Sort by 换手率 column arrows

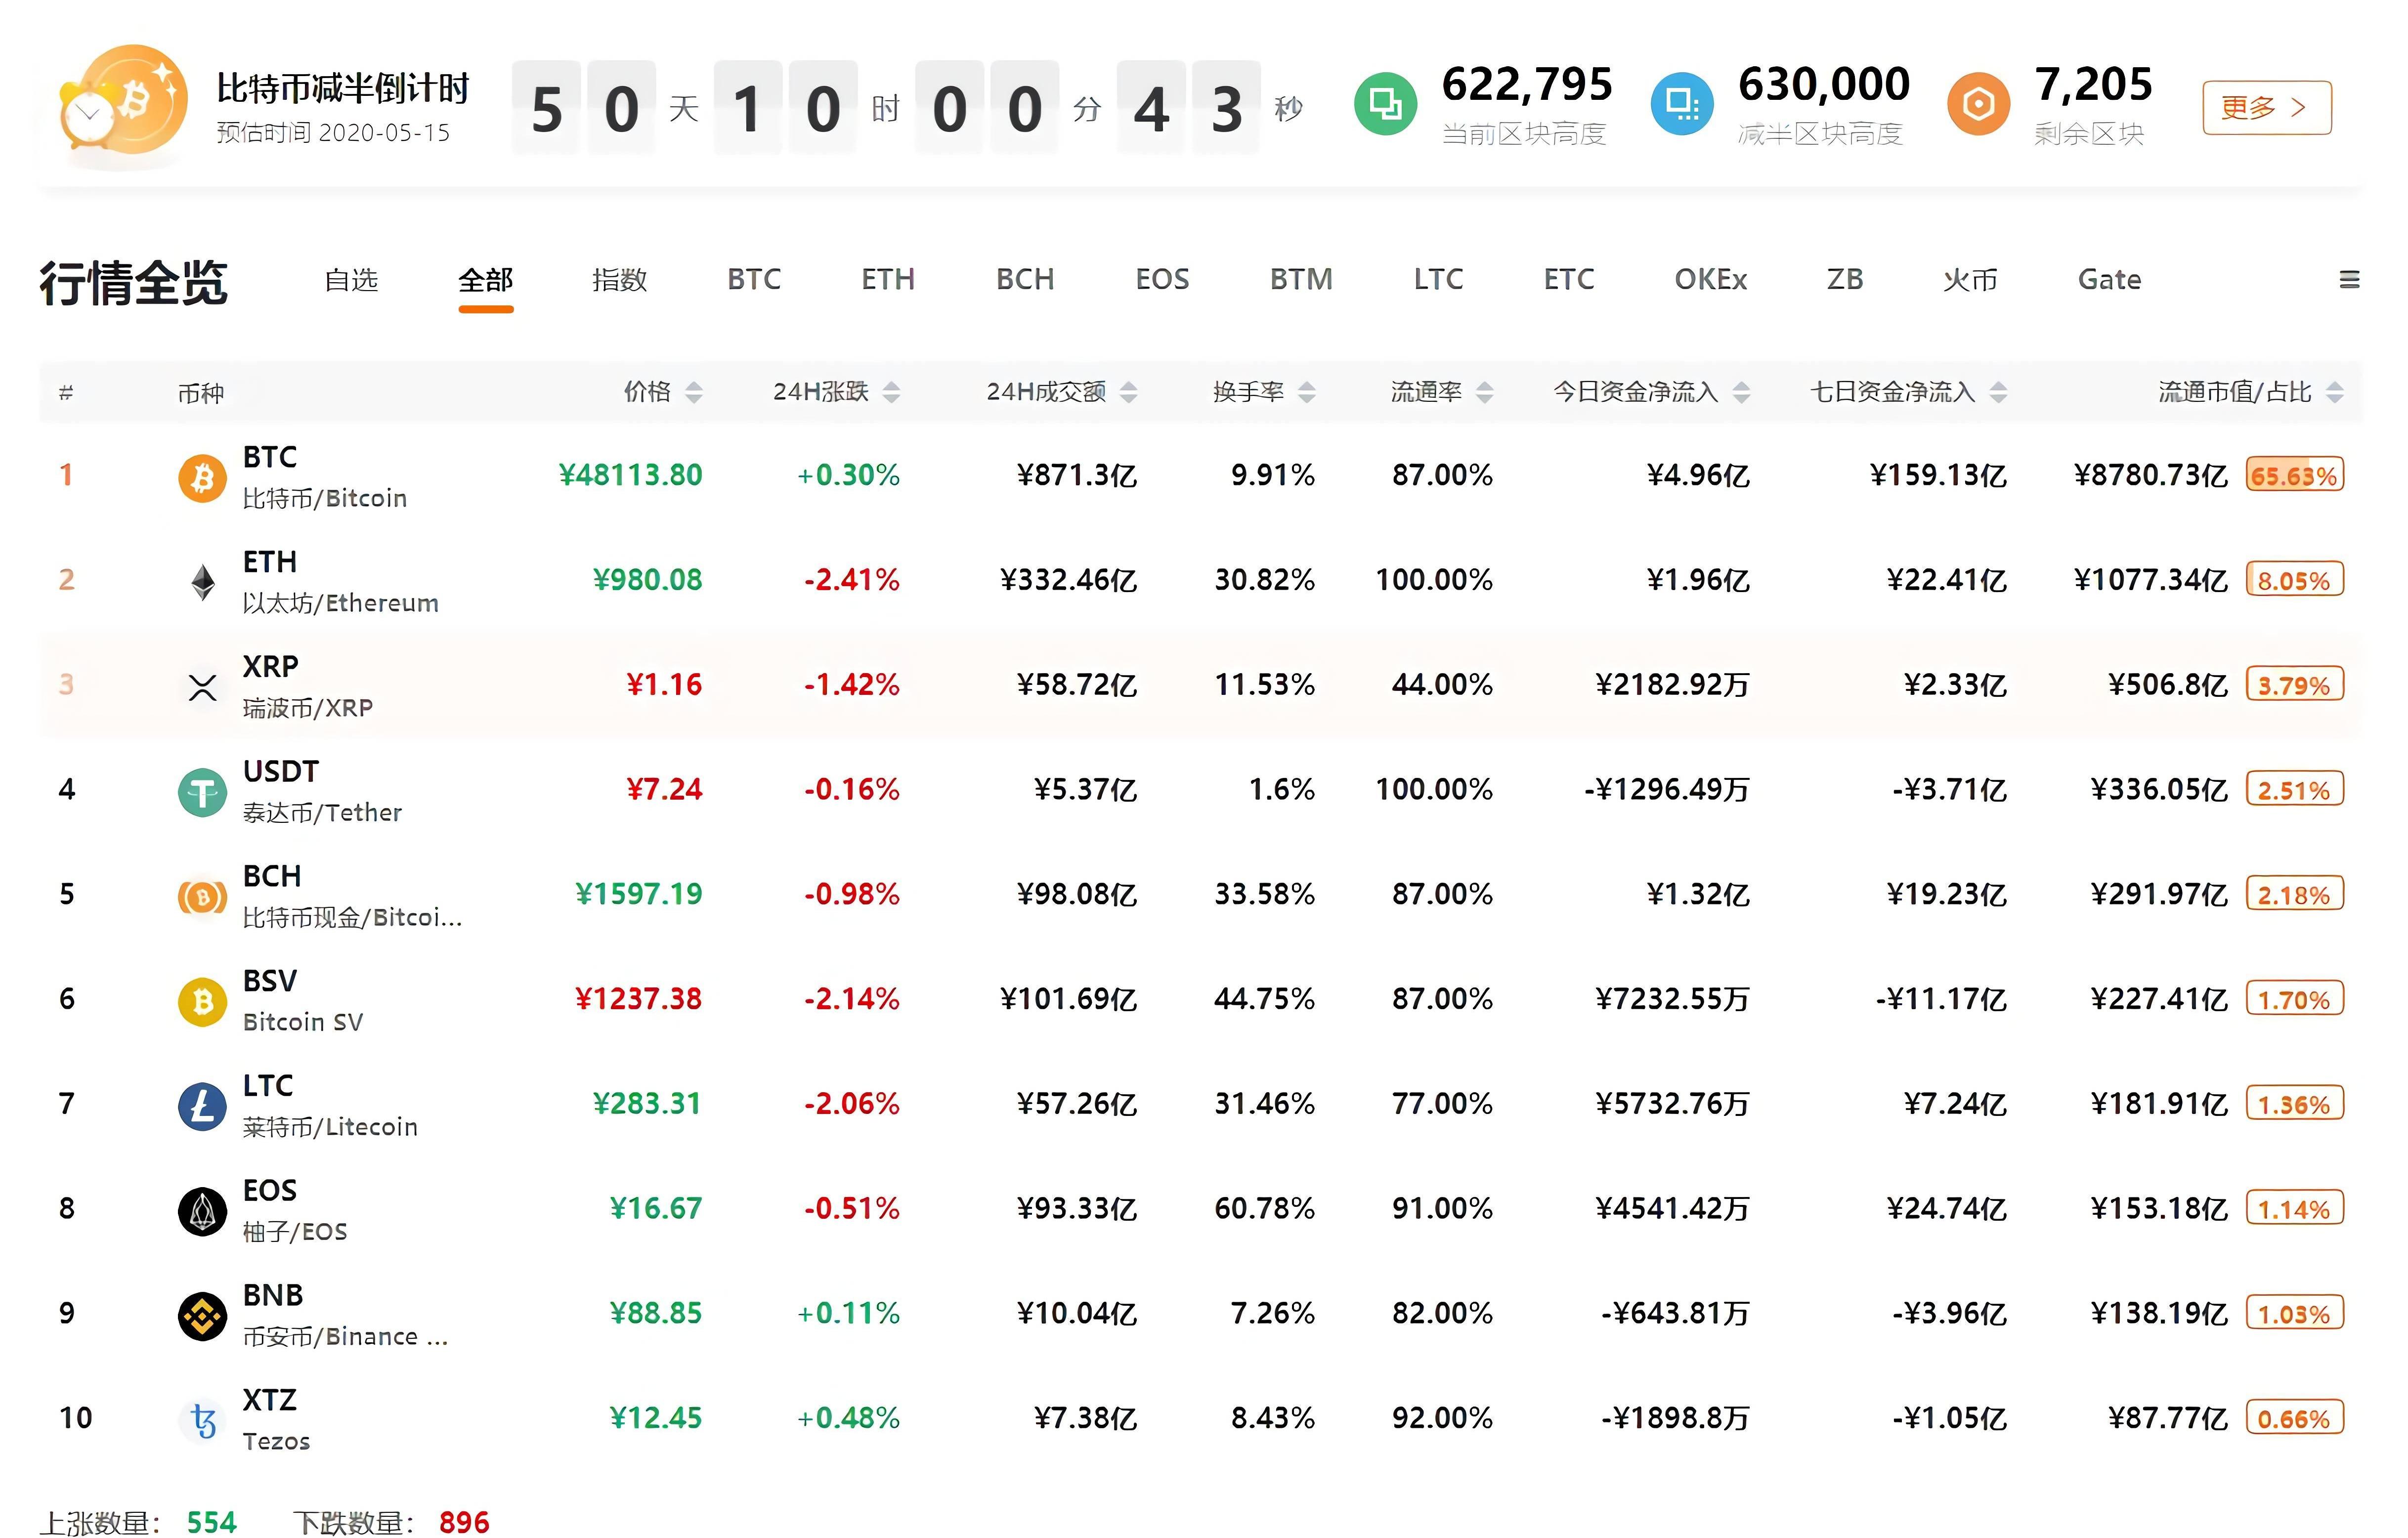coord(1306,392)
